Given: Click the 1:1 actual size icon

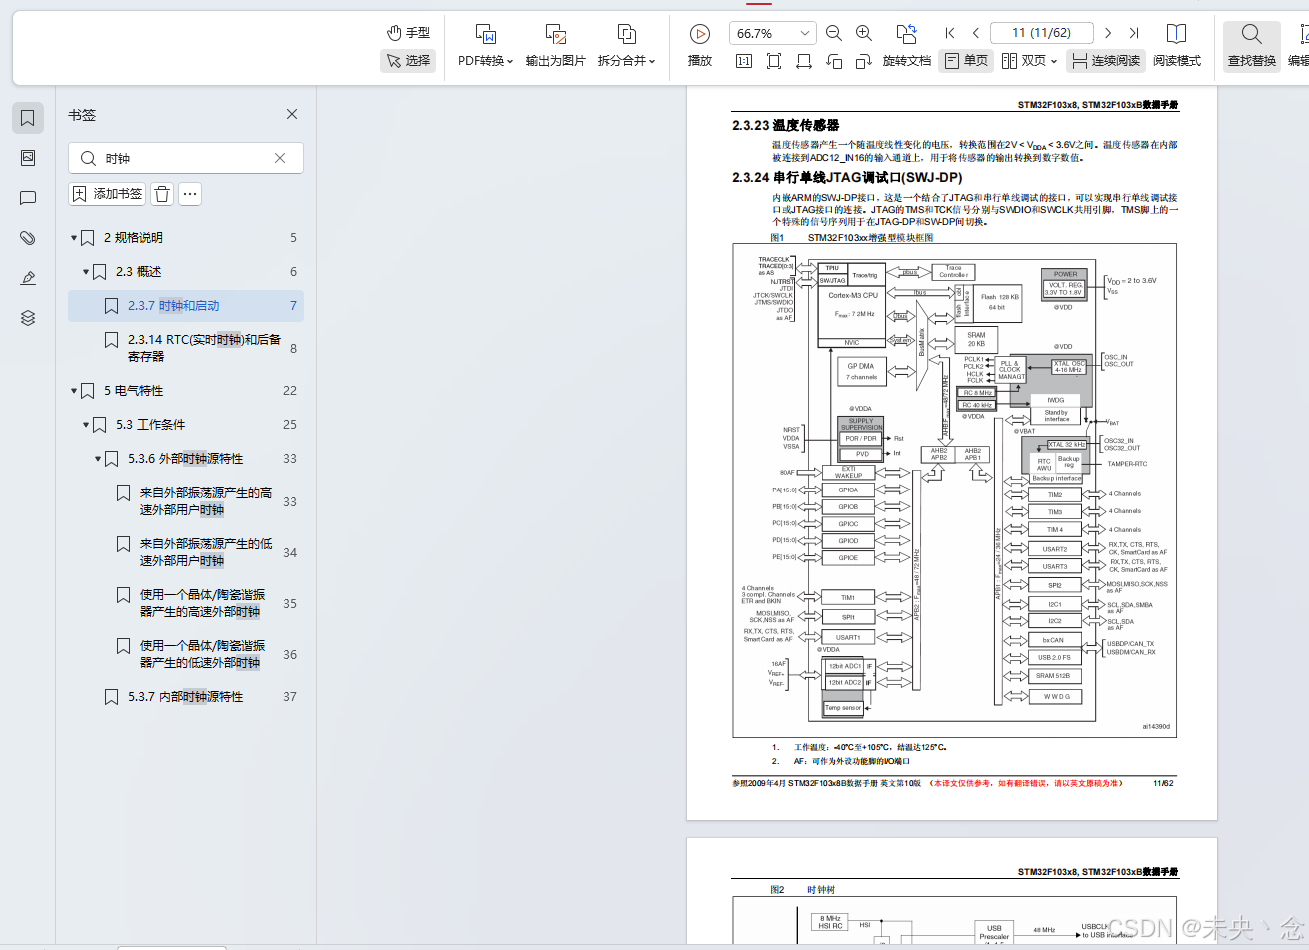Looking at the screenshot, I should (743, 61).
